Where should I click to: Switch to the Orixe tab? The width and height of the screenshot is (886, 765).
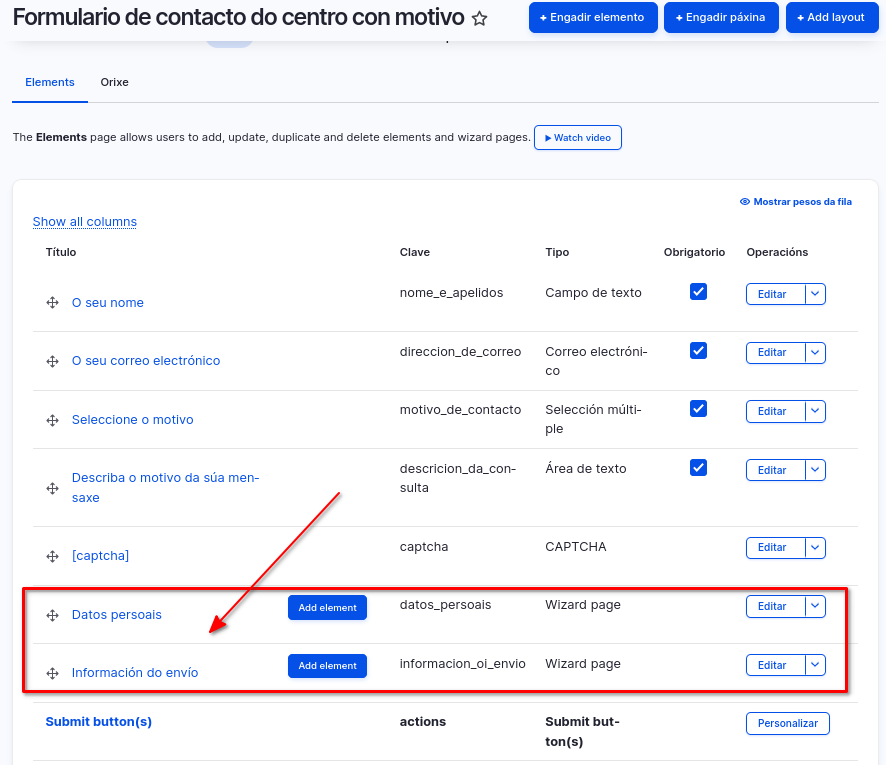pyautogui.click(x=114, y=82)
